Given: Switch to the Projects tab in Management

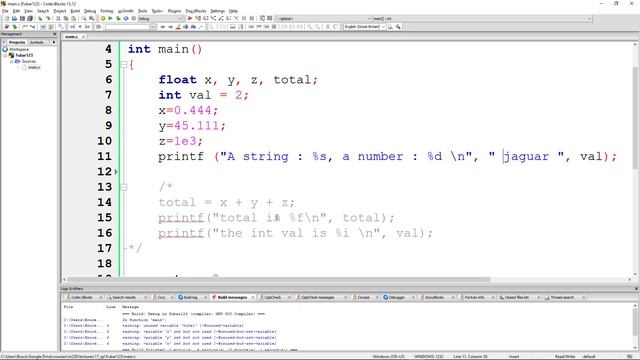Looking at the screenshot, I should click(x=17, y=42).
